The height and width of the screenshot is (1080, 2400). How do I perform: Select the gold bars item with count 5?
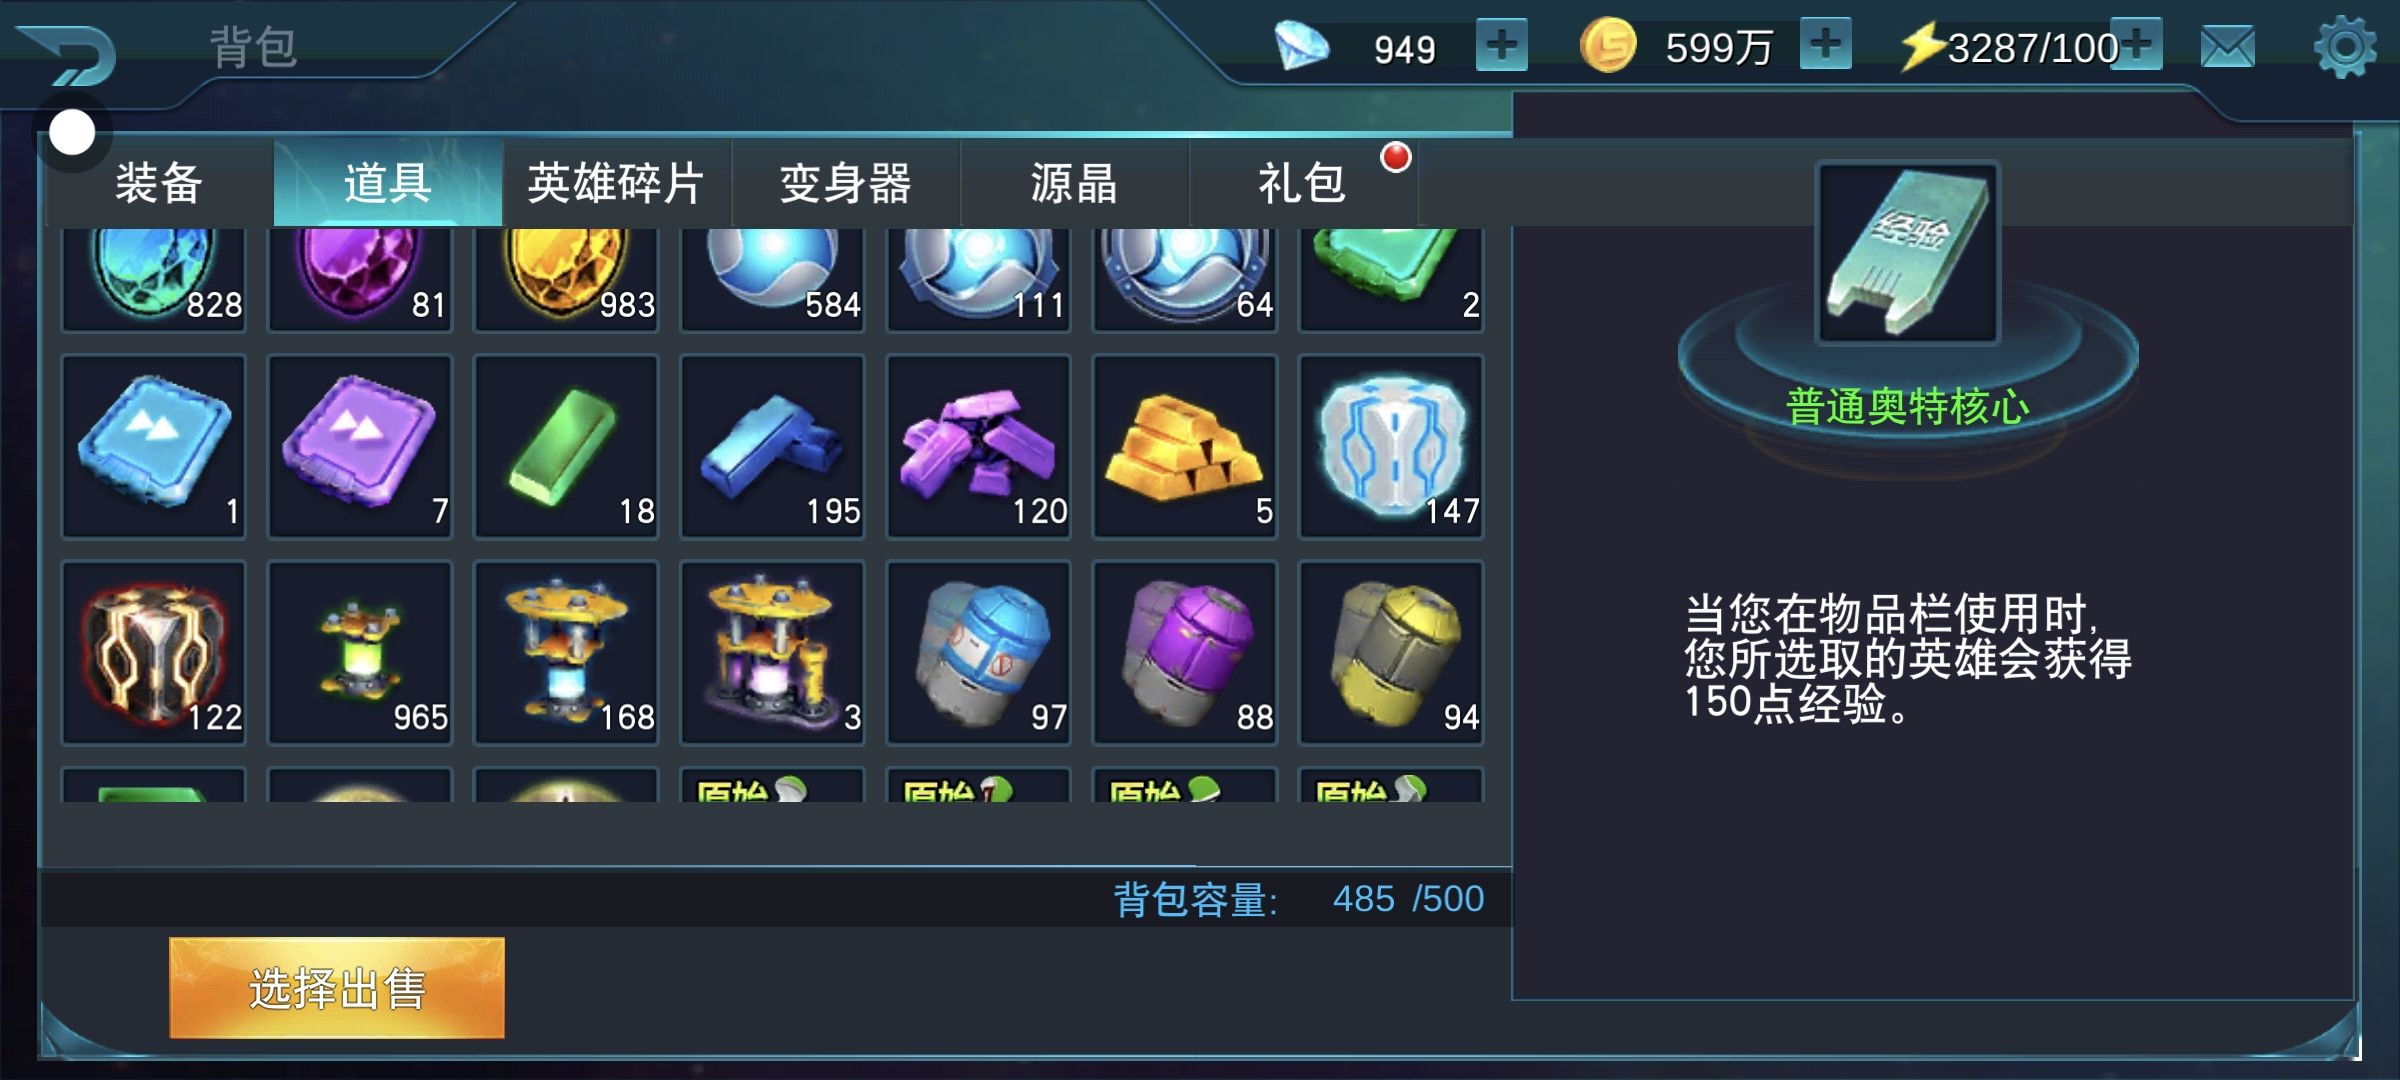1185,446
